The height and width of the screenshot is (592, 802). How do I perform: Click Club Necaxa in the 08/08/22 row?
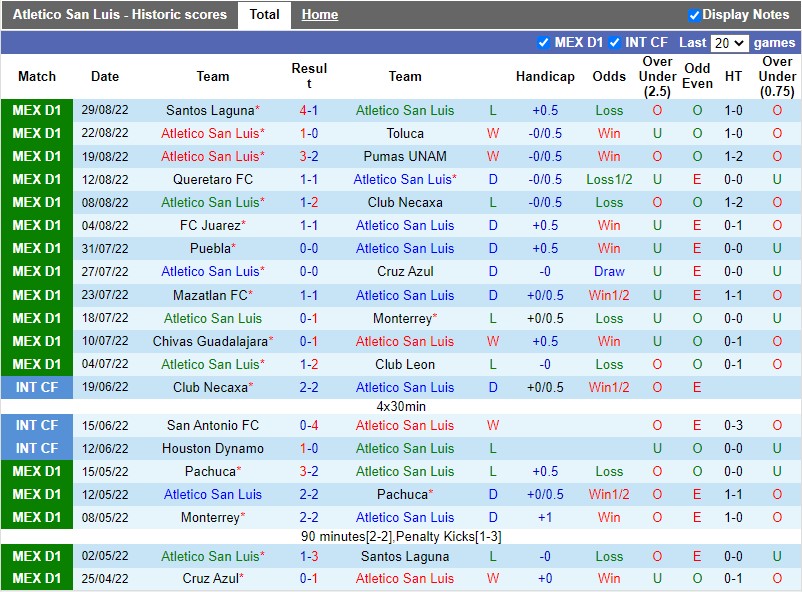405,203
